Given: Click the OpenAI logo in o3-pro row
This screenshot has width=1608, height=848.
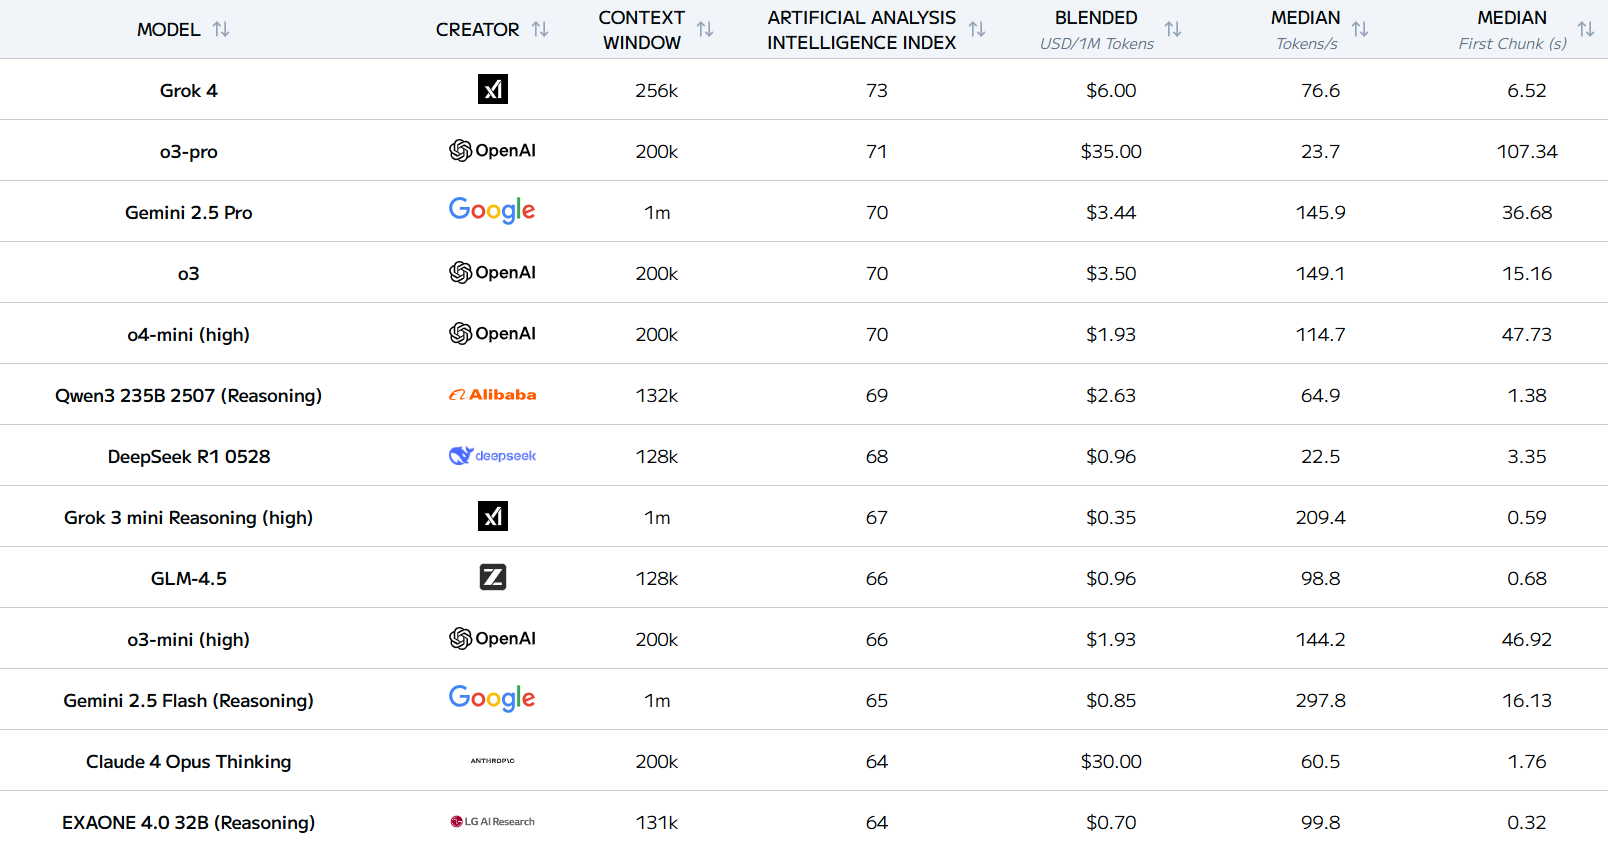Looking at the screenshot, I should coord(492,150).
